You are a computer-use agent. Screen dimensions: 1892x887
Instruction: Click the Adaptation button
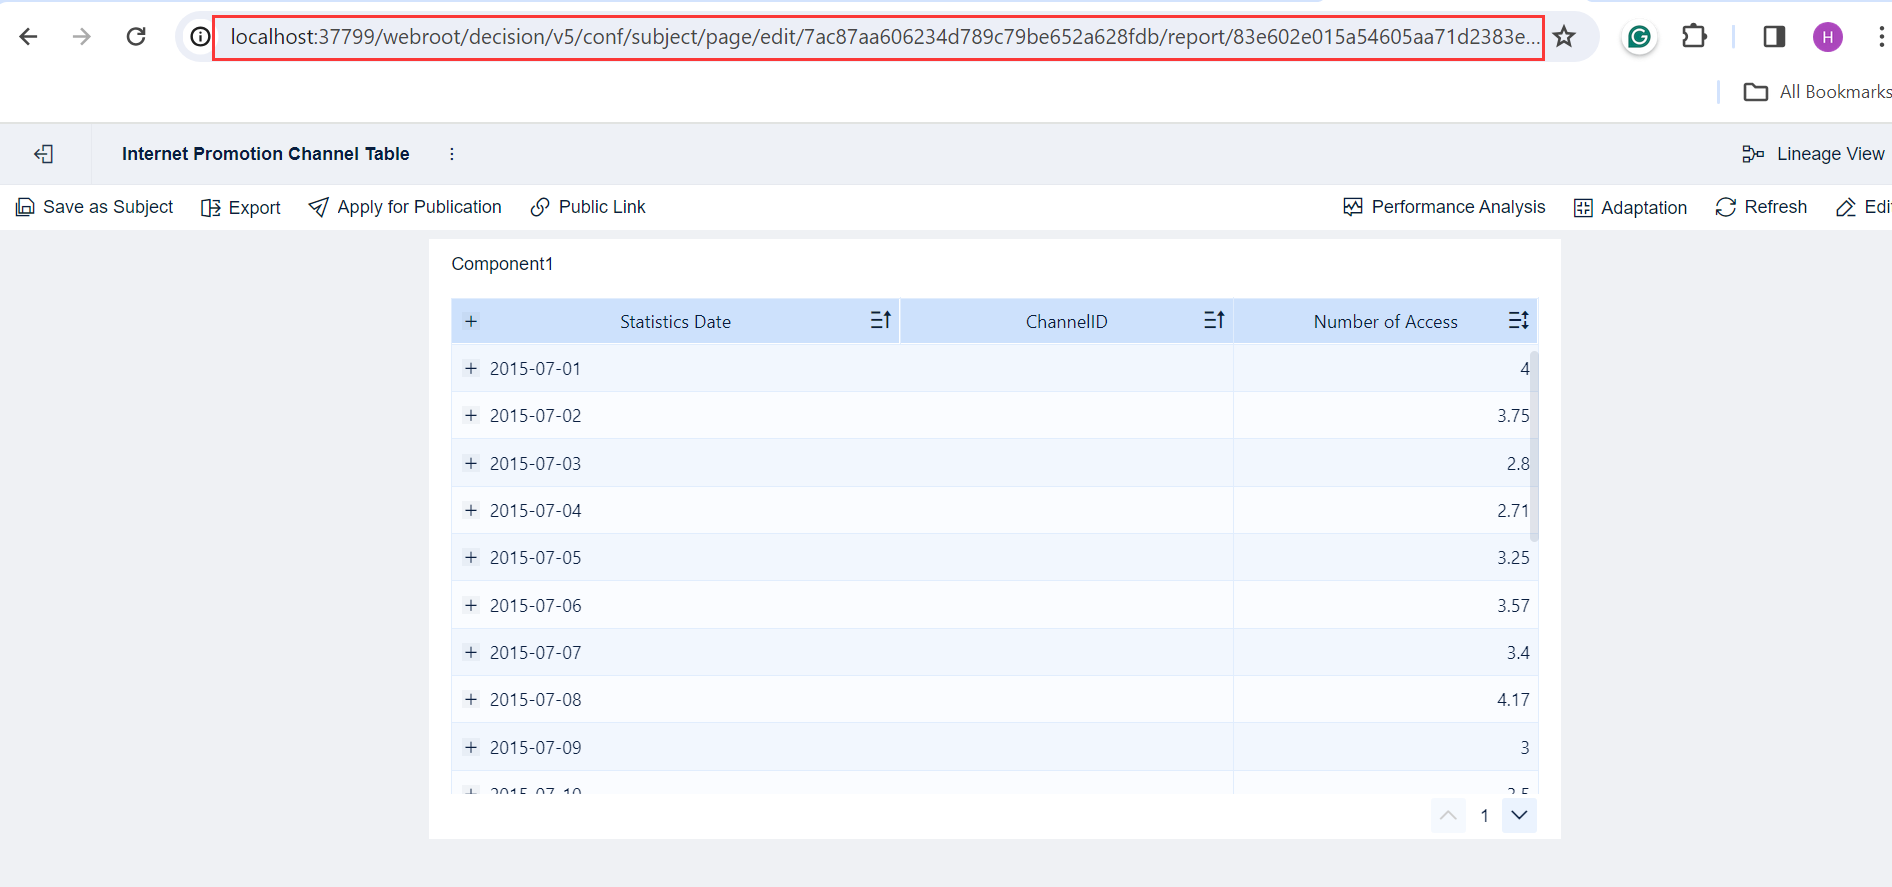1630,207
